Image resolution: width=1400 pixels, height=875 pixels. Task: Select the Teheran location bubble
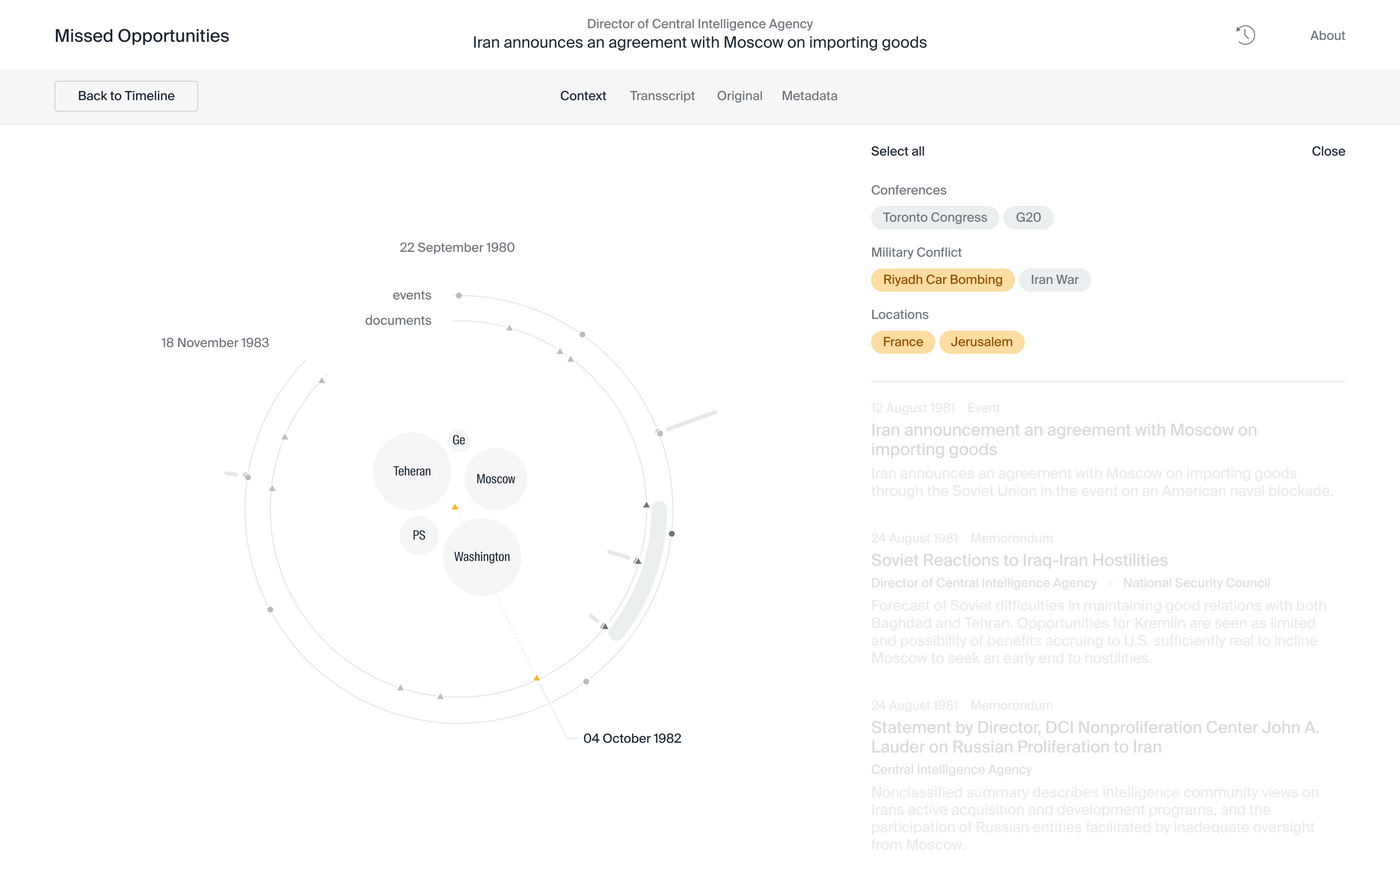[412, 471]
